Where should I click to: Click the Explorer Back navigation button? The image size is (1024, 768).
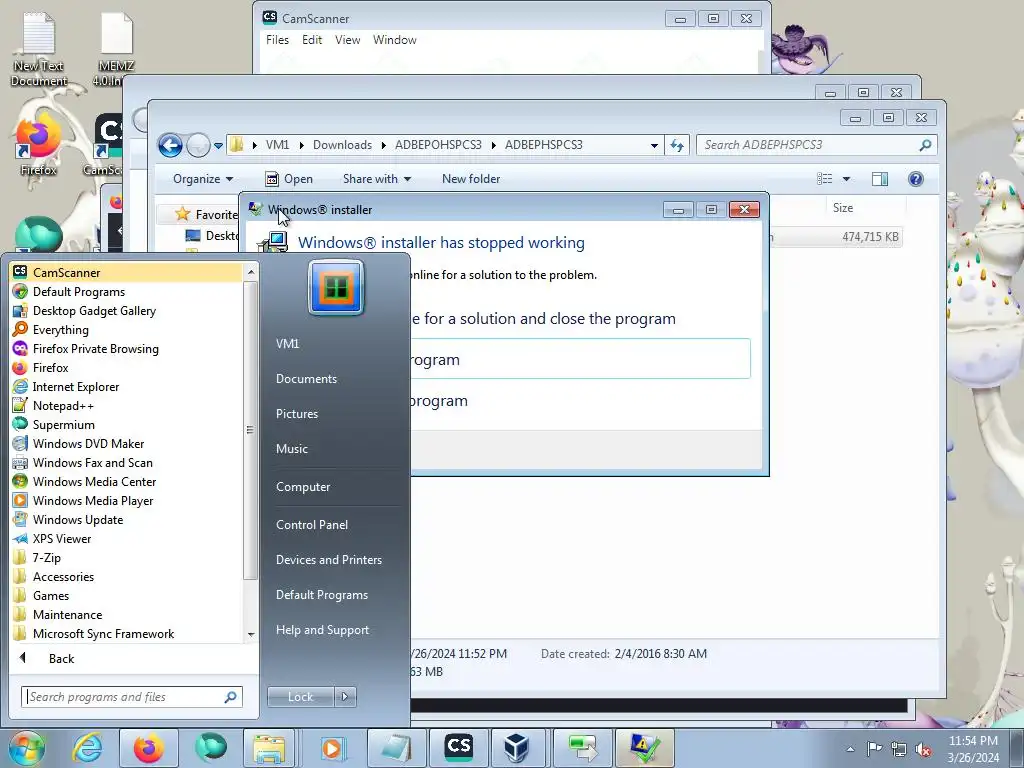(170, 145)
